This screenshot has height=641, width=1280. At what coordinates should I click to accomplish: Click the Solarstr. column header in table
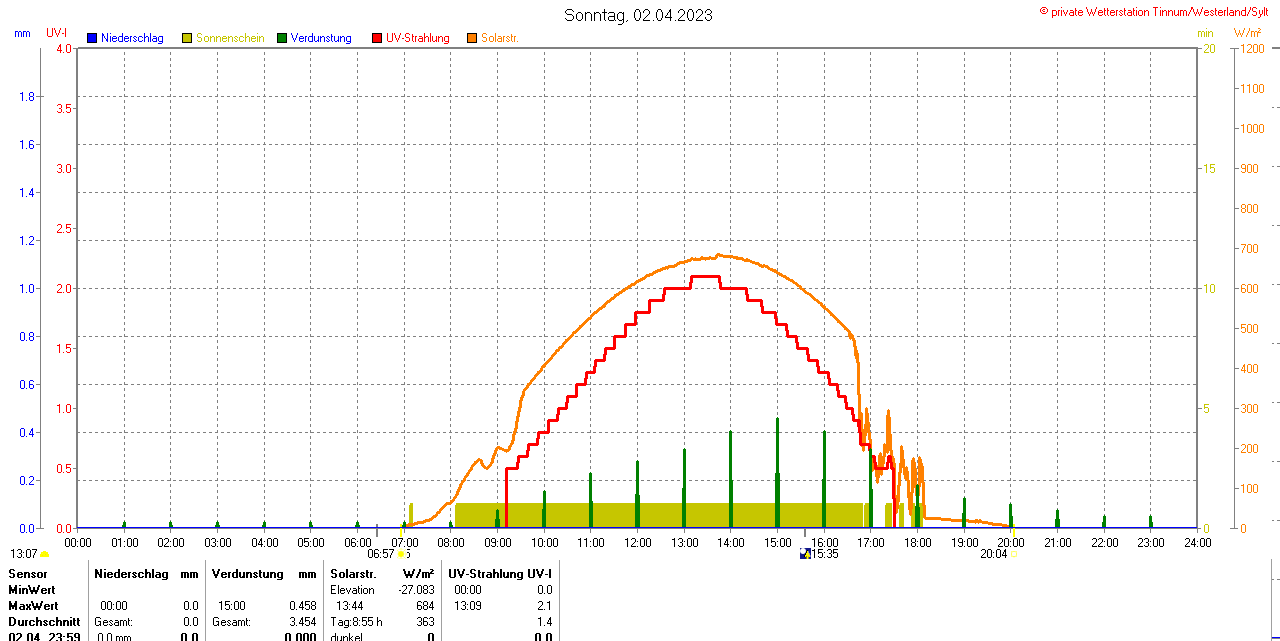click(353, 574)
